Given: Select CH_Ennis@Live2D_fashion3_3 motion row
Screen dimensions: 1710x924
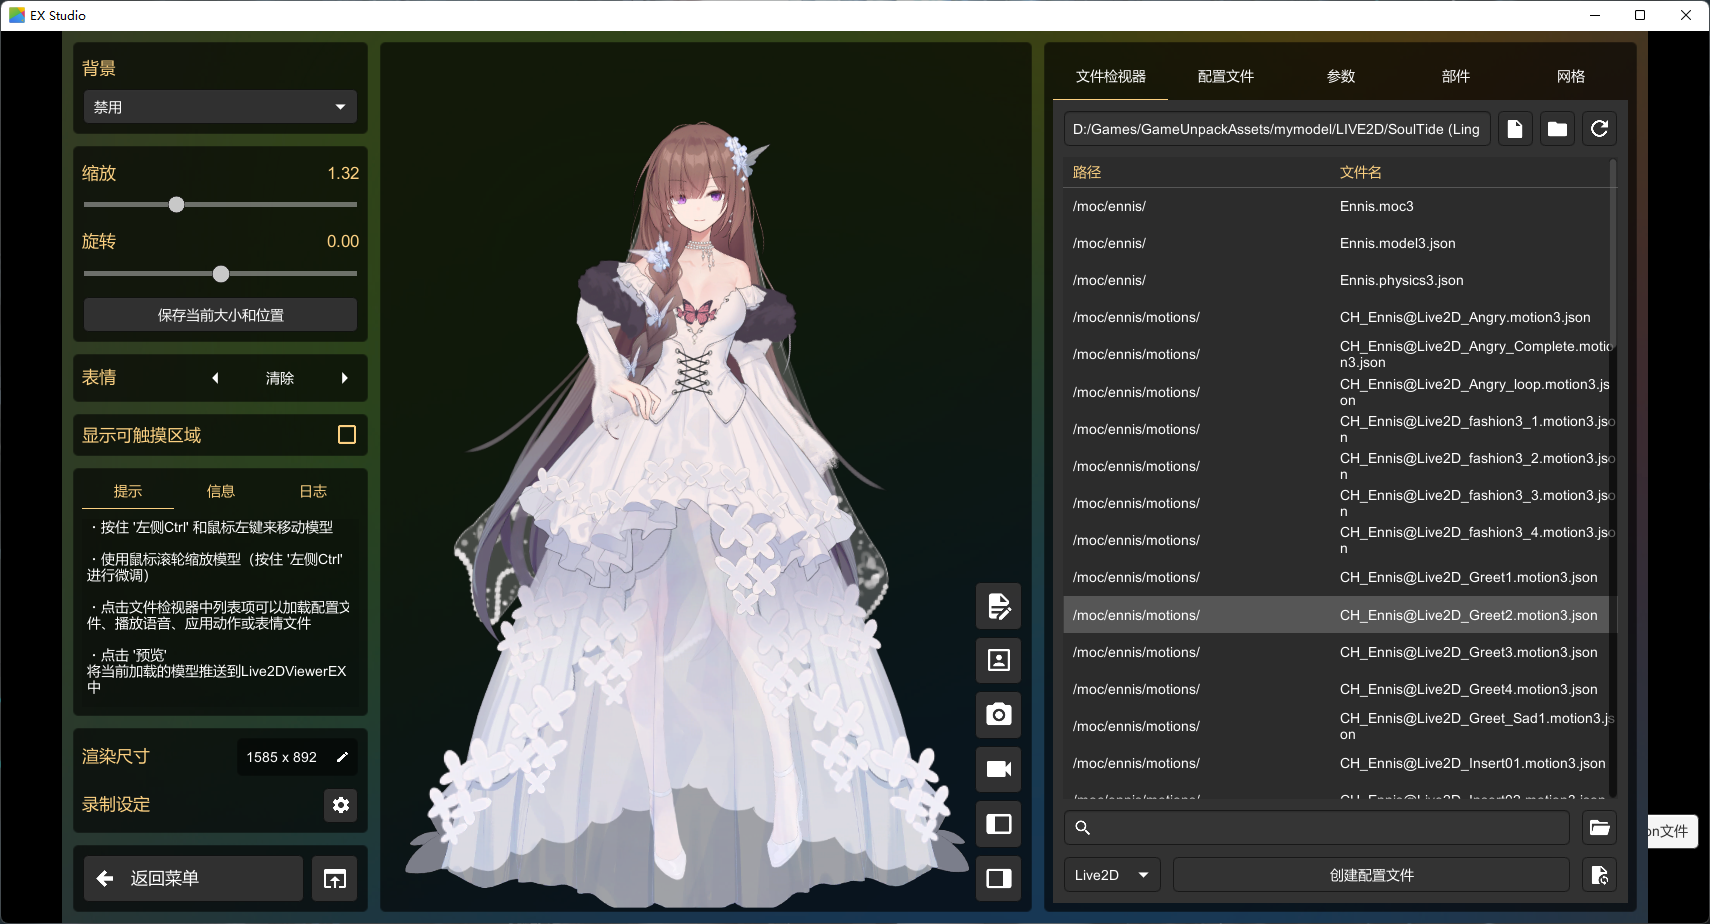Looking at the screenshot, I should point(1337,503).
